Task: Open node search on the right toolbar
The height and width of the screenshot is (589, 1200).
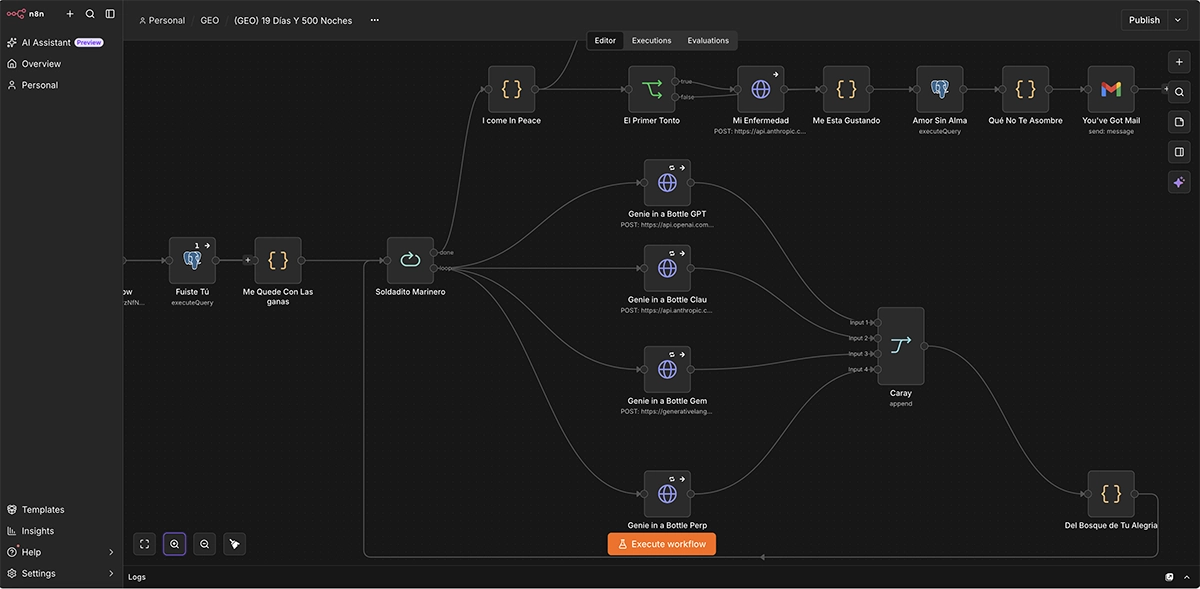Action: (x=1179, y=92)
